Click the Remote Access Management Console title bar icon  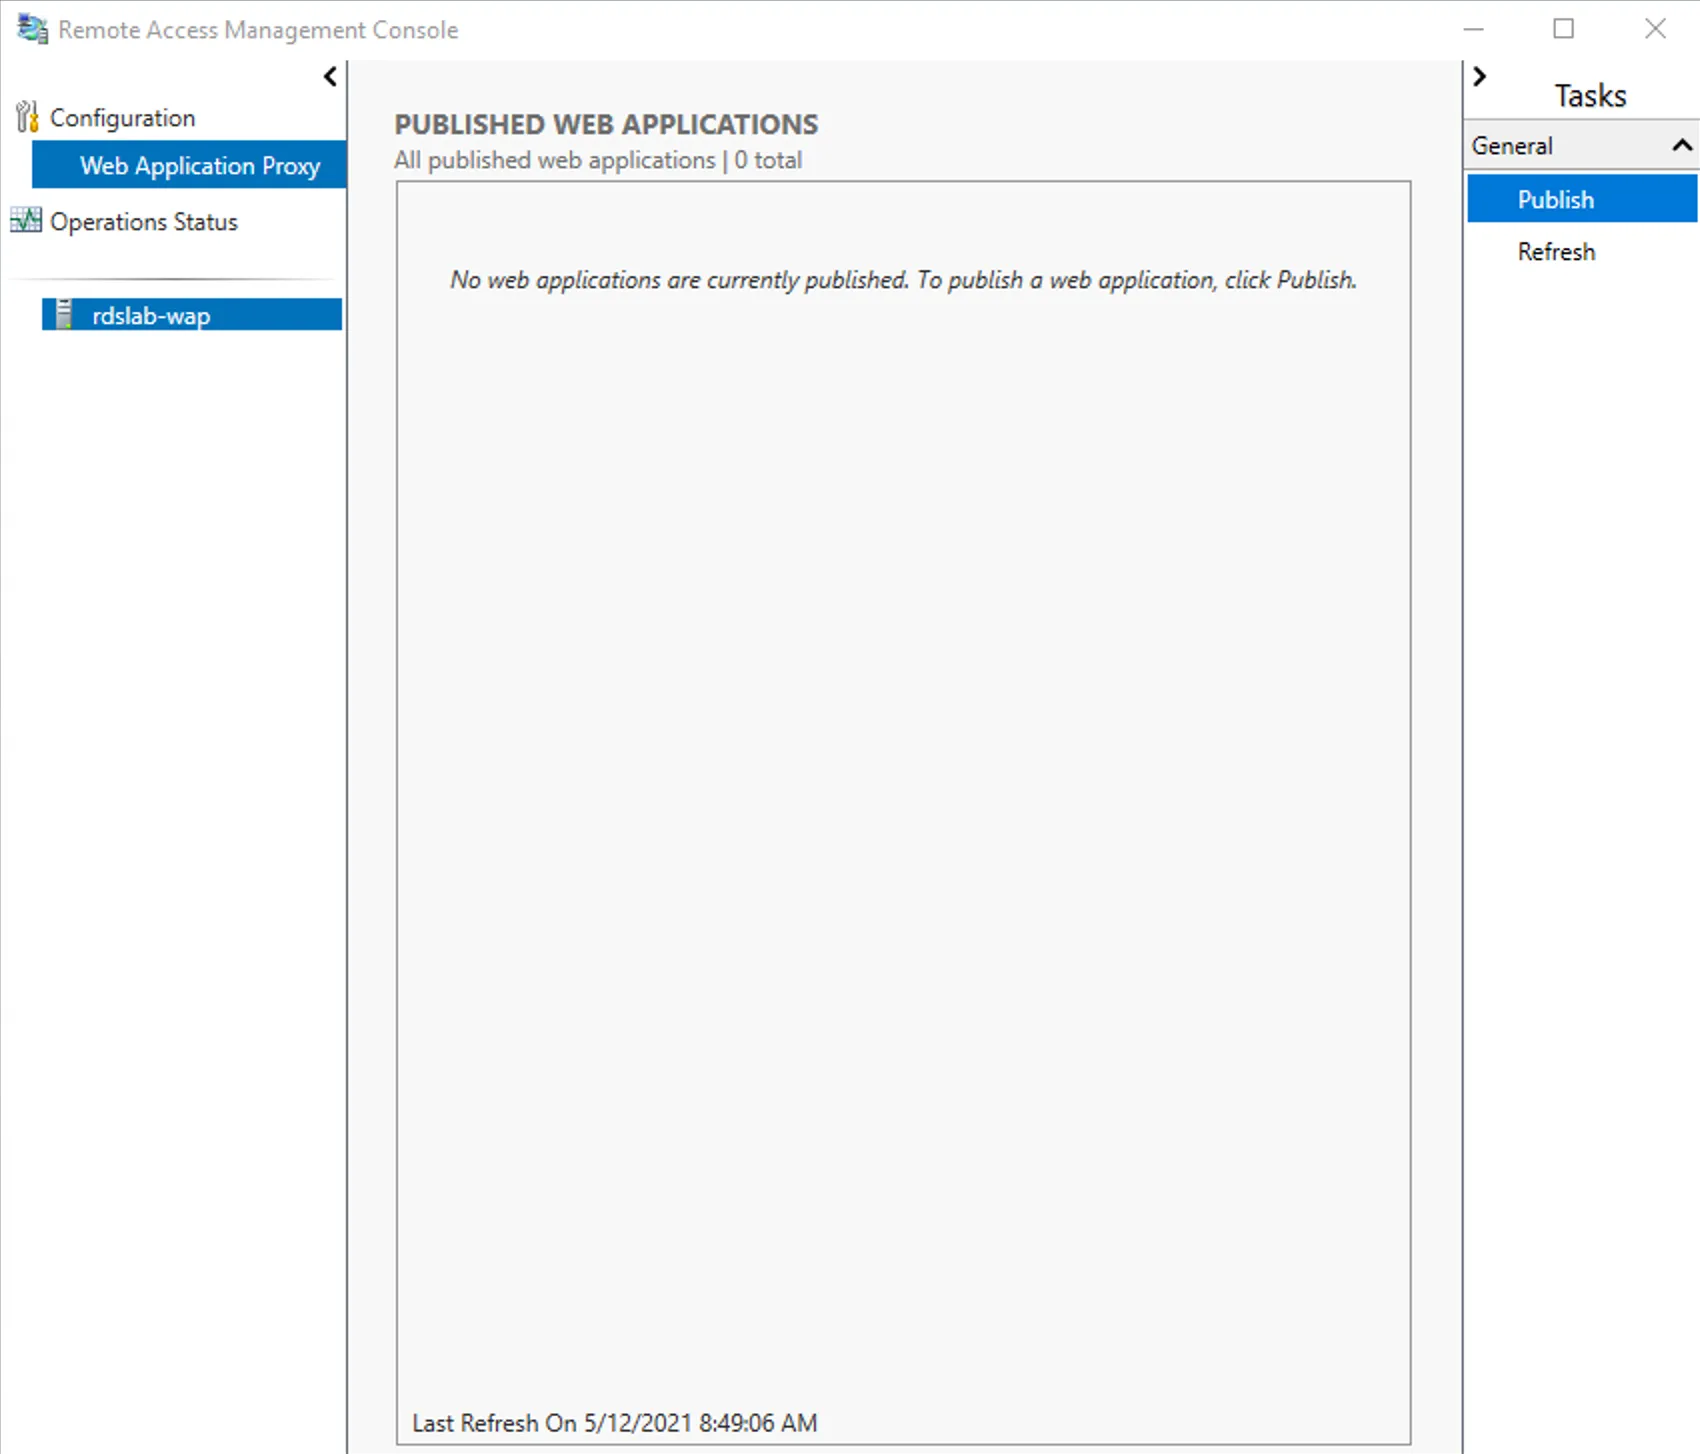click(x=31, y=29)
